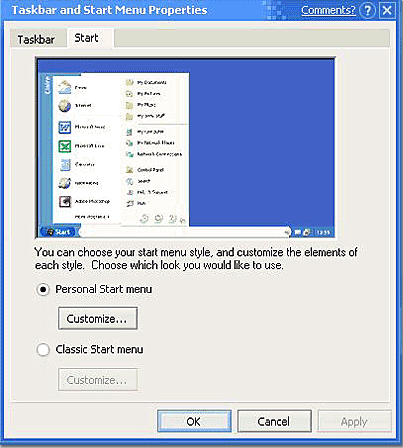The width and height of the screenshot is (403, 448).
Task: Click the Control Panel icon in preview
Action: (x=129, y=170)
